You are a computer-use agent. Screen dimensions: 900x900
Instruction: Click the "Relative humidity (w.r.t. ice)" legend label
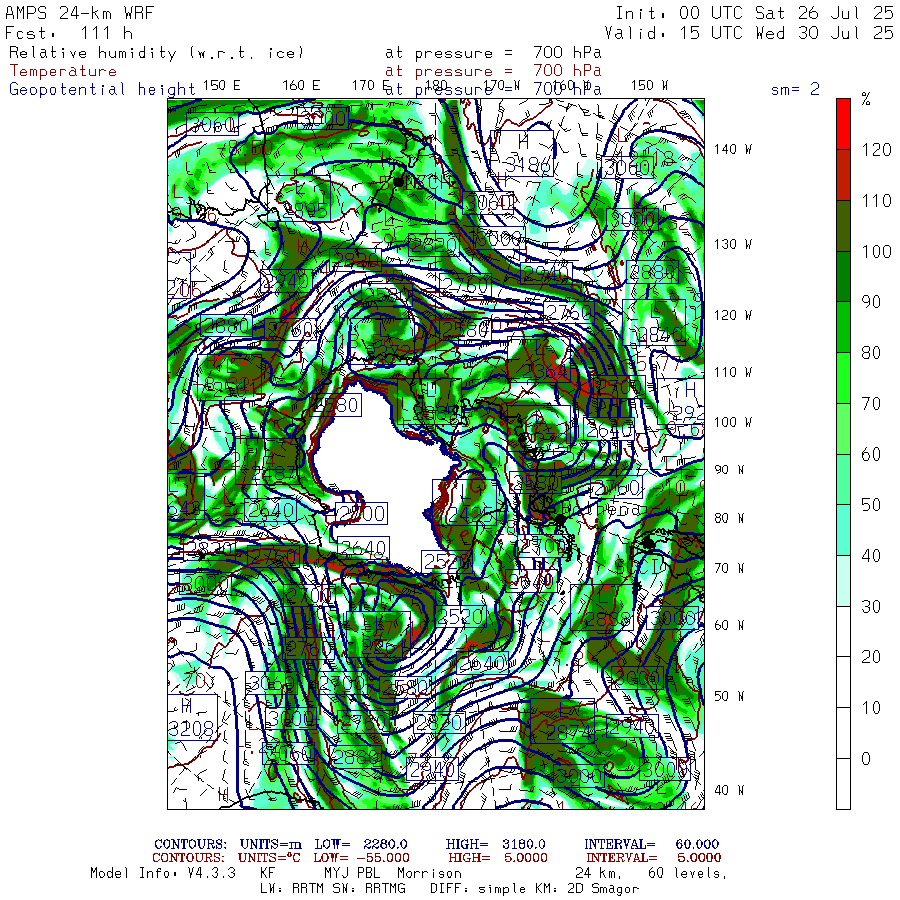click(156, 53)
